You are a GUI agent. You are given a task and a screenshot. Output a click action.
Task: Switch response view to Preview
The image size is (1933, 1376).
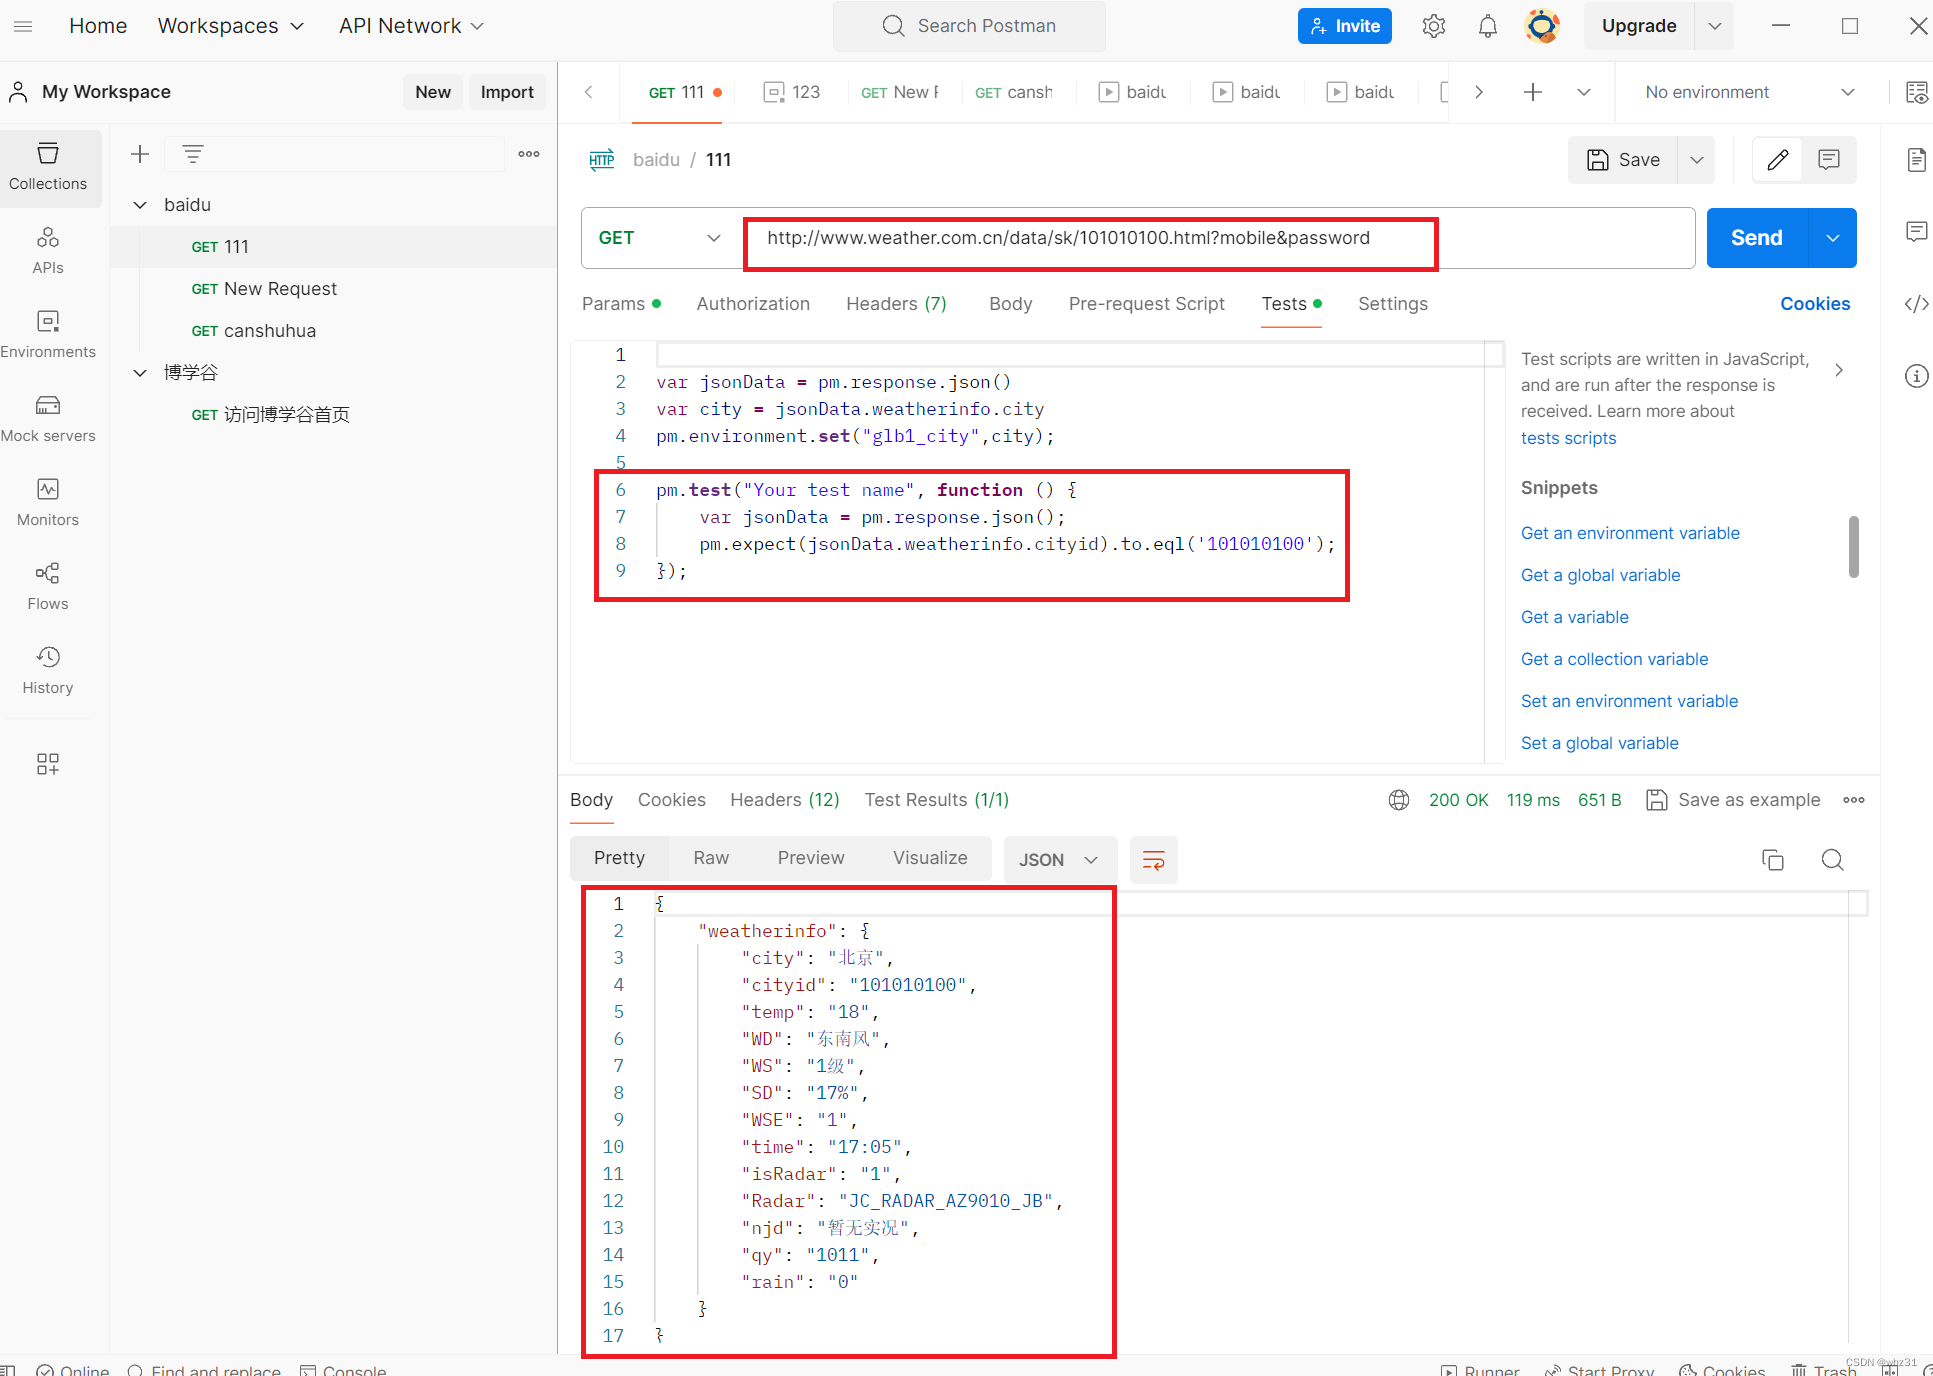(x=810, y=858)
